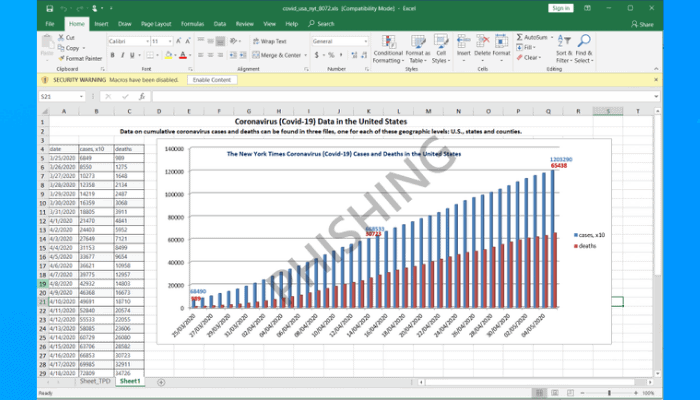Apply percent style

click(x=331, y=55)
